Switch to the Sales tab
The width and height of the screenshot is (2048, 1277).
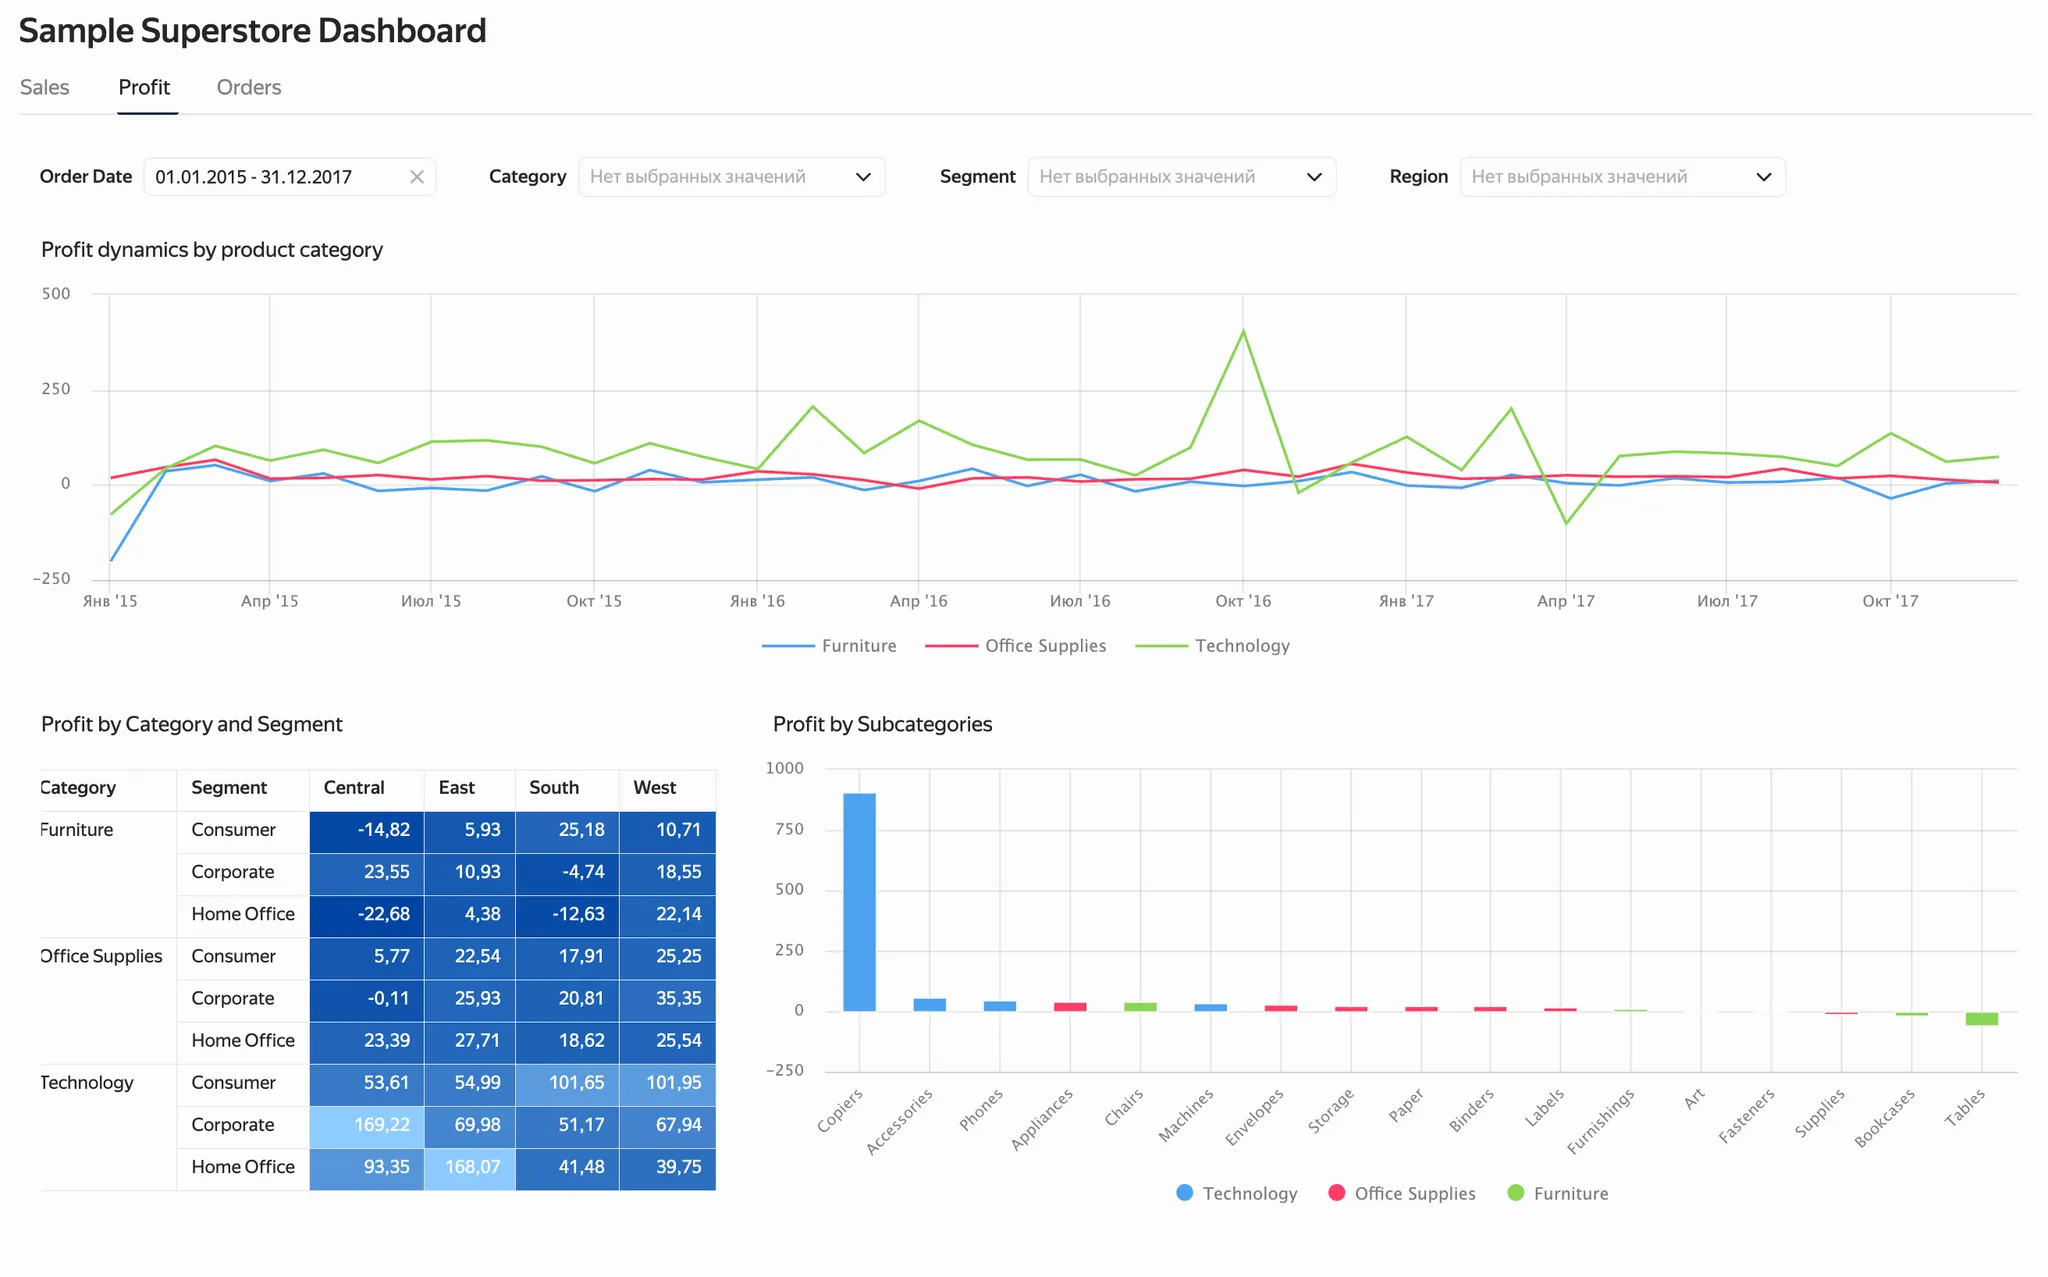45,87
